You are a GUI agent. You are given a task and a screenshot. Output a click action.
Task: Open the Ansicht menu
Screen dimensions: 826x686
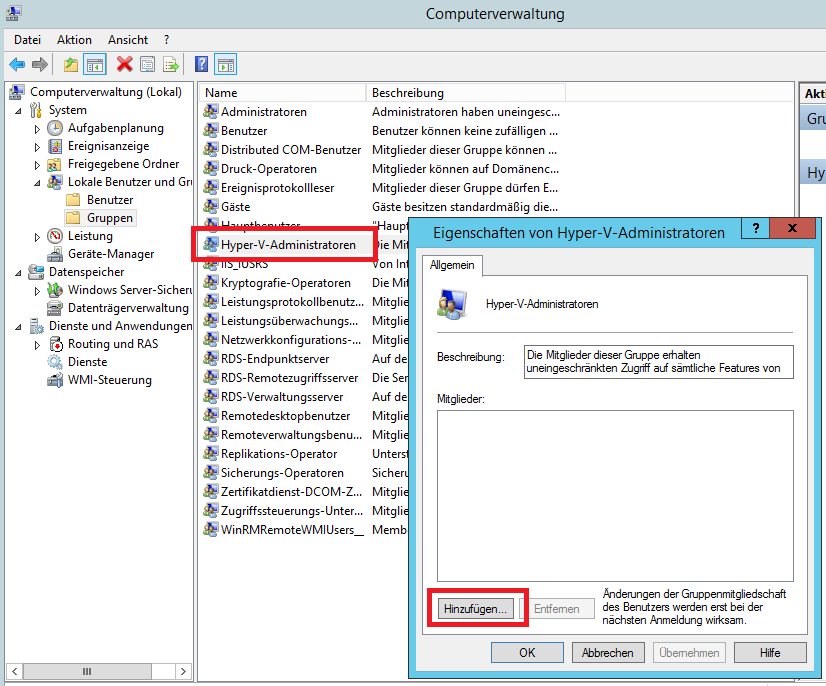coord(128,39)
